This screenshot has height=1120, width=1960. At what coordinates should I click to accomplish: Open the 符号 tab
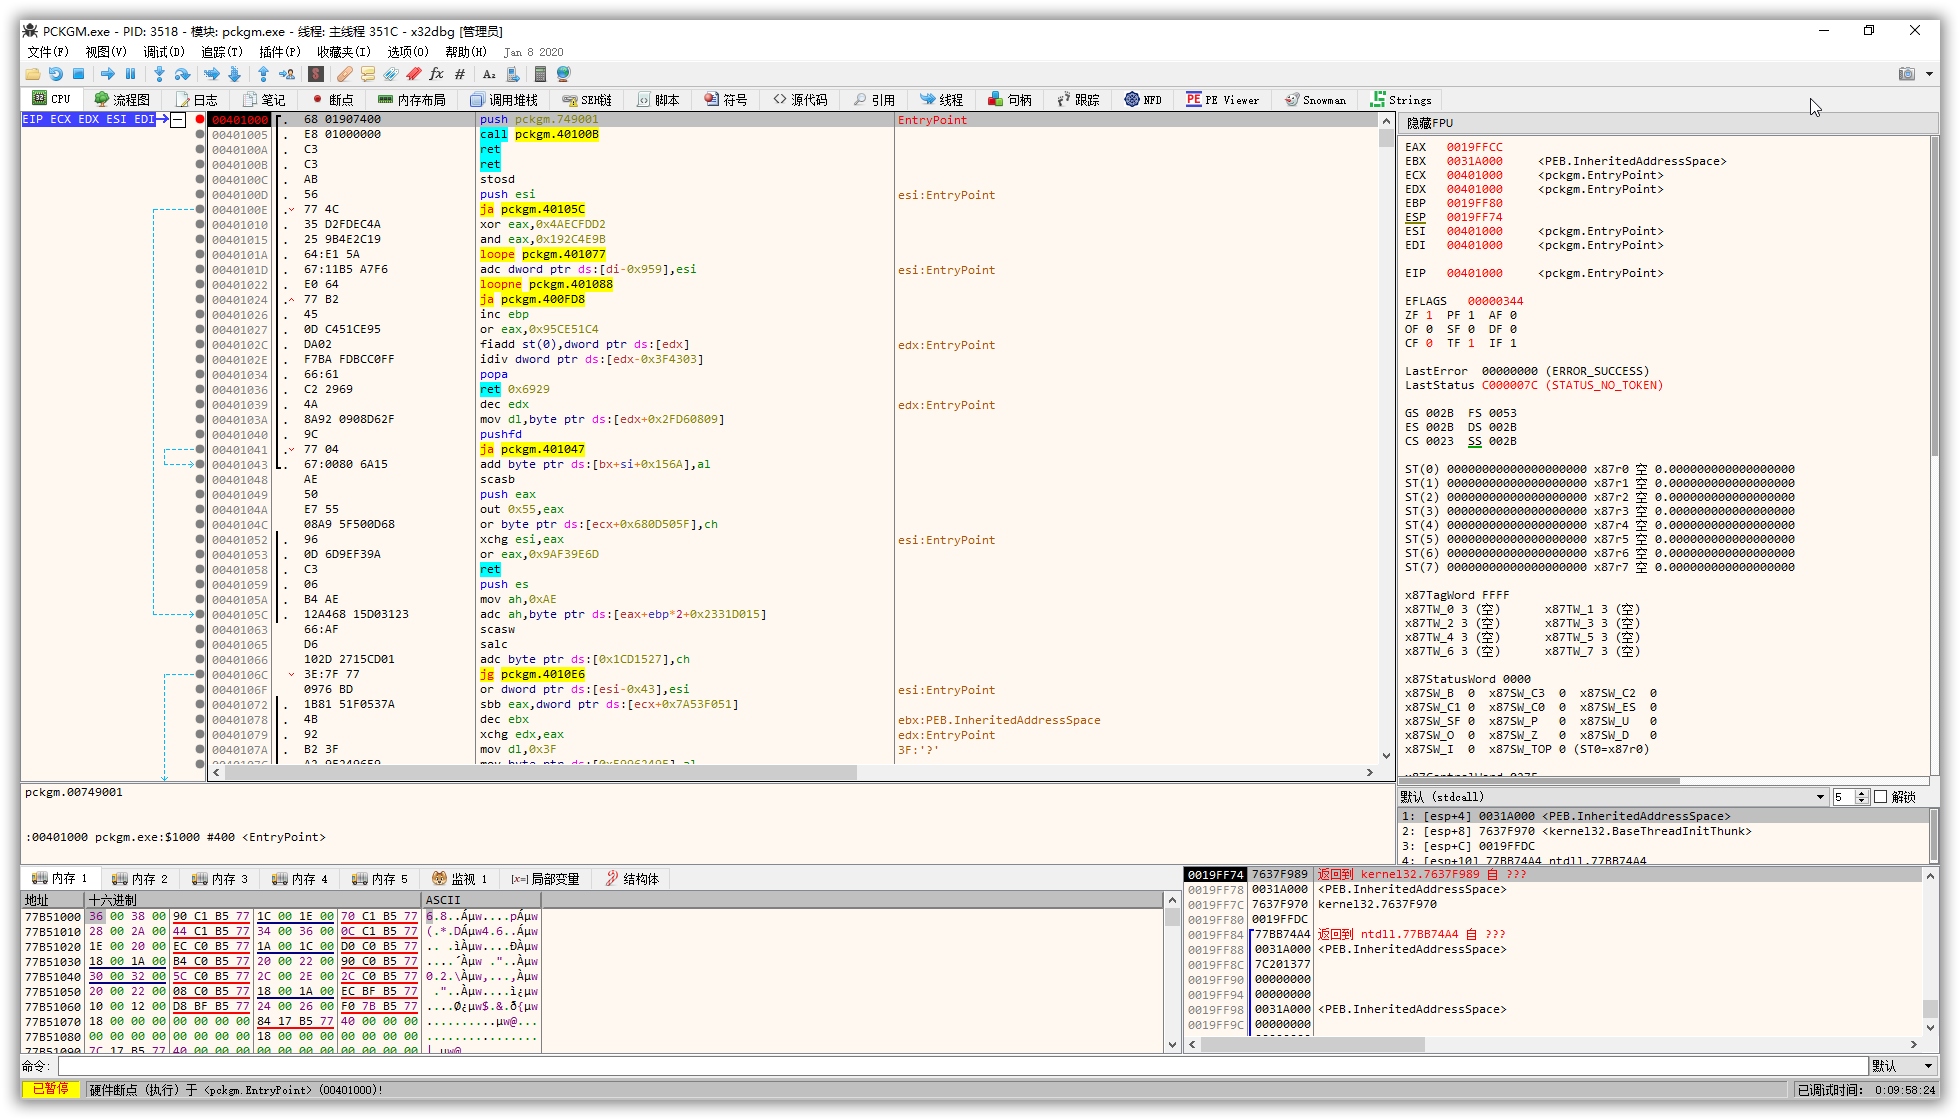tap(726, 100)
